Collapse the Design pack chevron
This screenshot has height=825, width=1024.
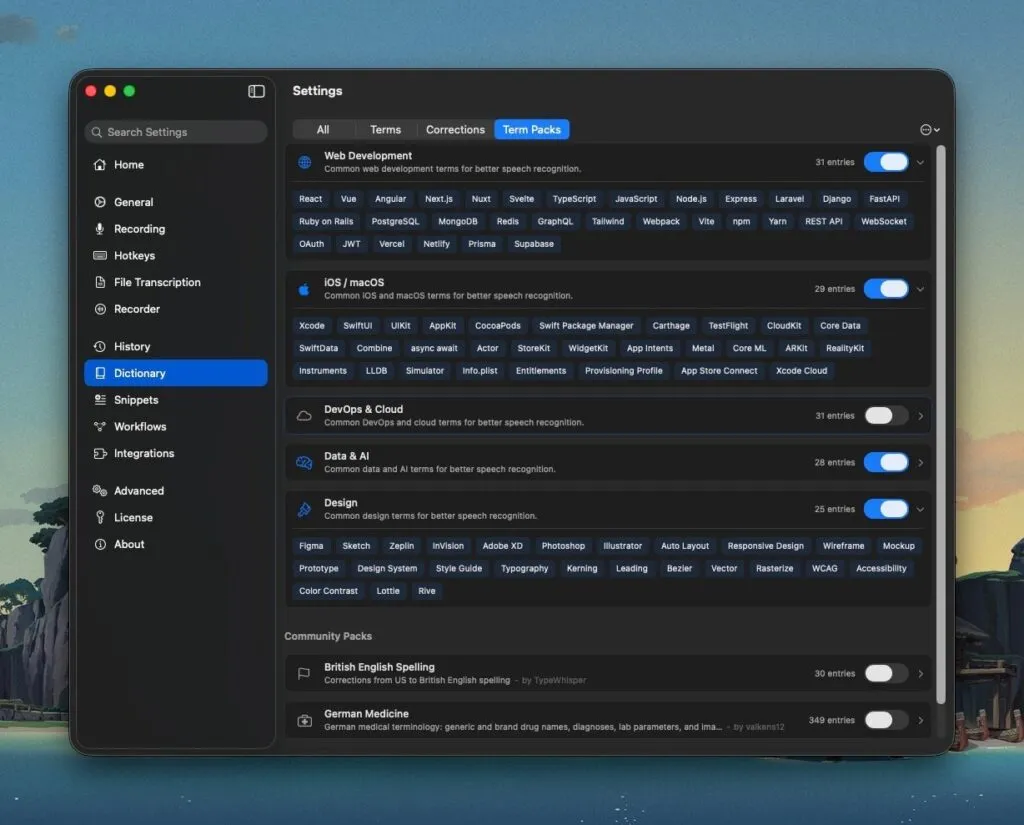click(x=920, y=510)
